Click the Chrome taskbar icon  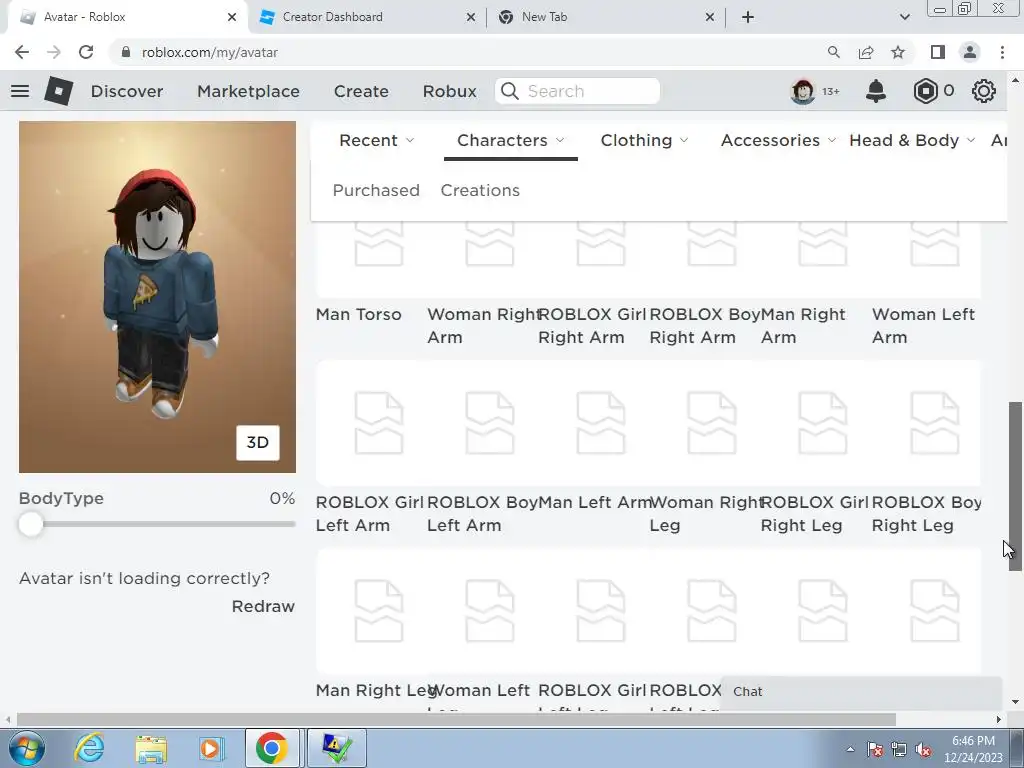tap(272, 748)
